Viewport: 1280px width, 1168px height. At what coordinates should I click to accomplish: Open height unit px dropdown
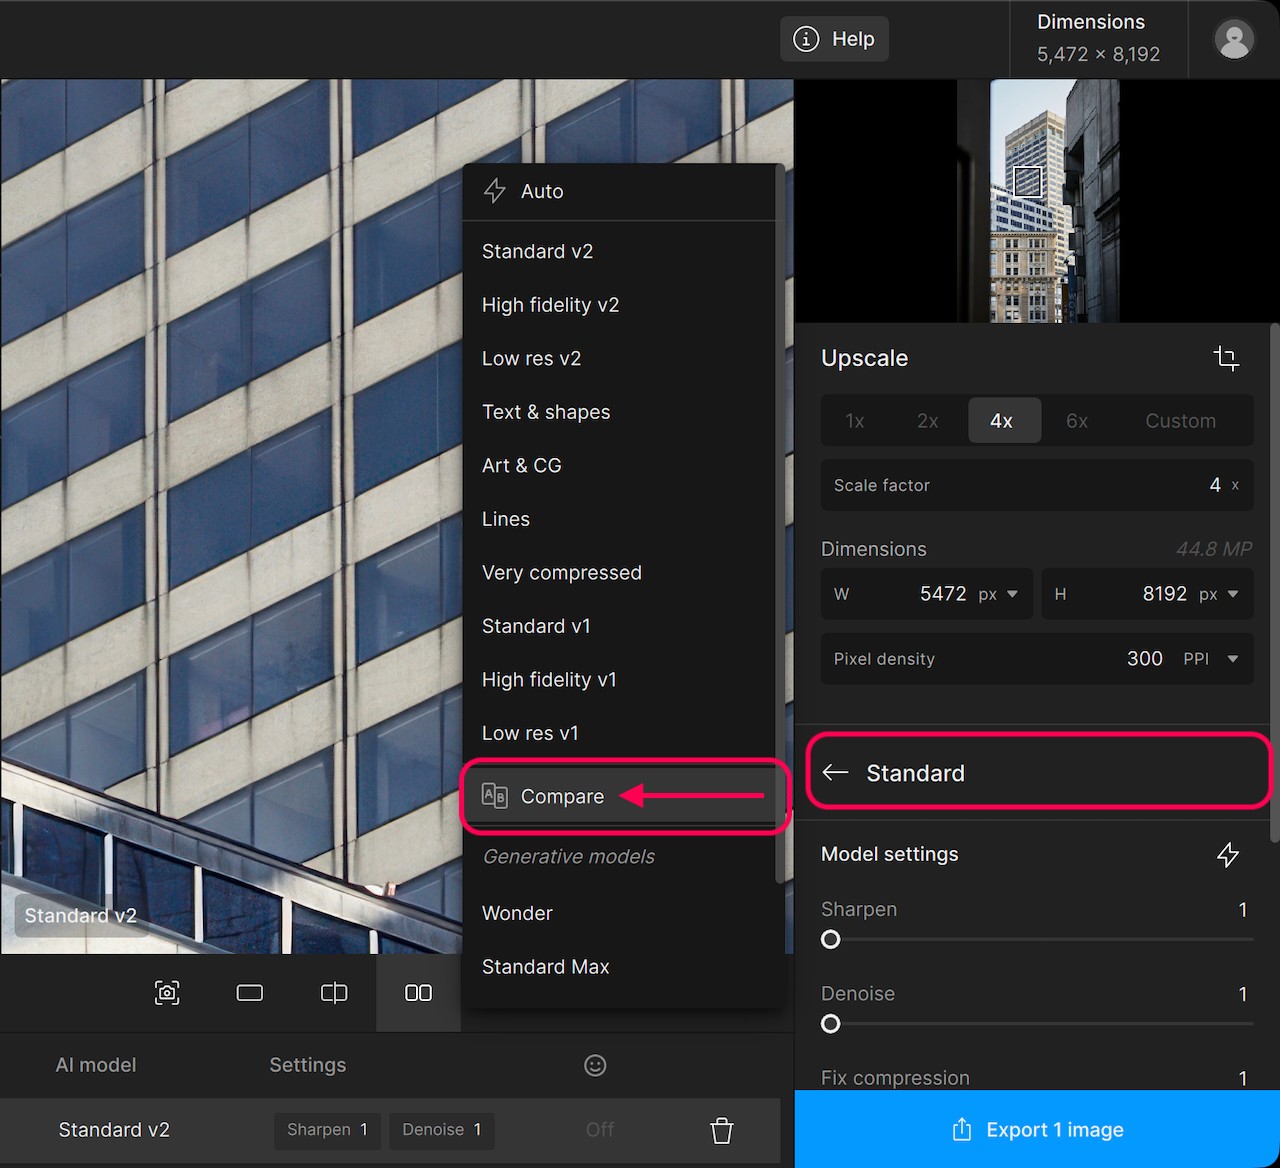pos(1219,594)
